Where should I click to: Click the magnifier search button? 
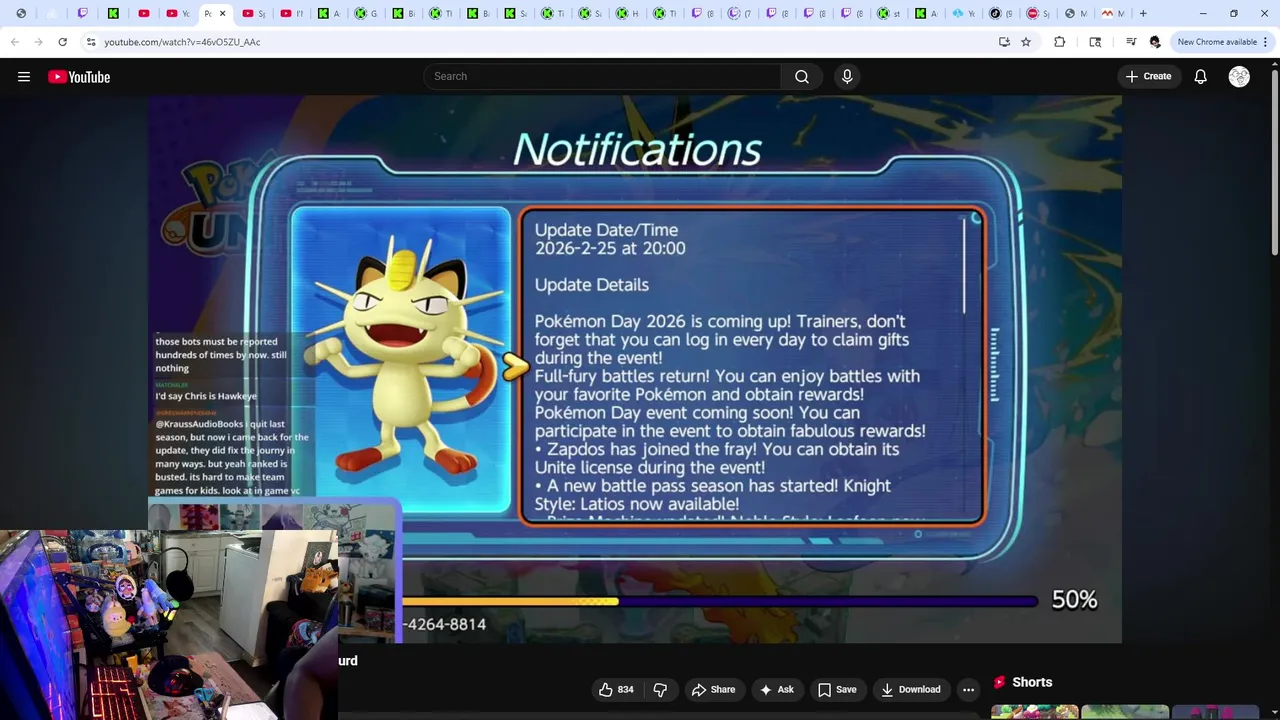[802, 76]
